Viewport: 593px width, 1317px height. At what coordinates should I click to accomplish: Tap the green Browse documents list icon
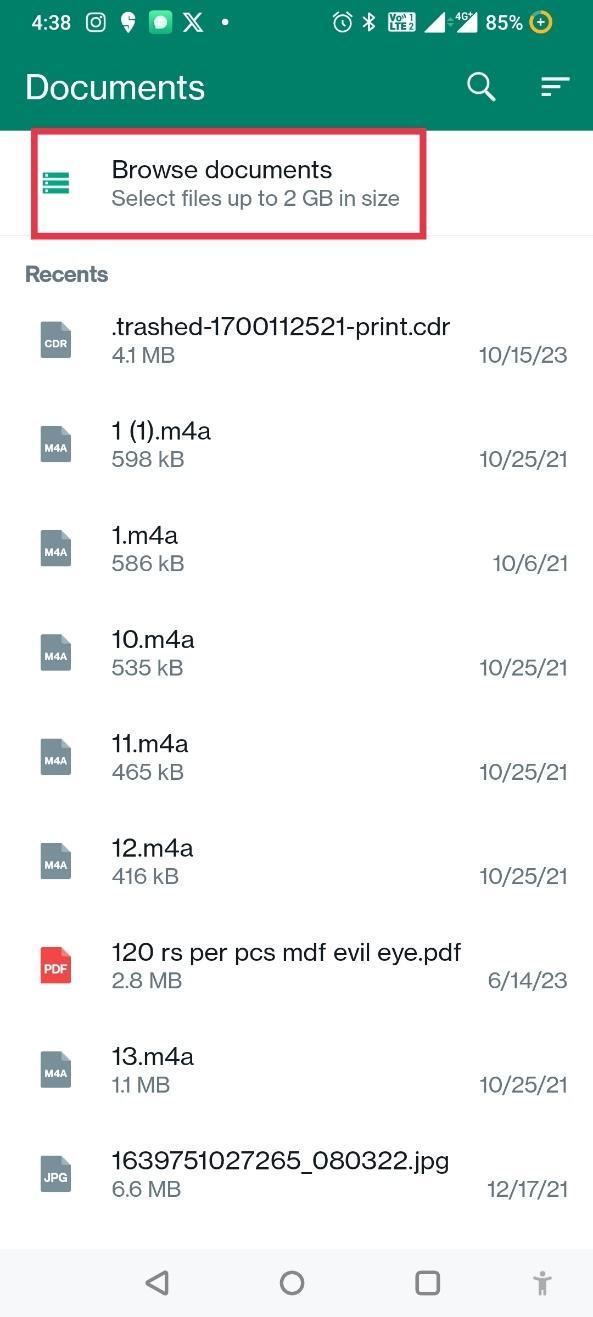click(57, 183)
